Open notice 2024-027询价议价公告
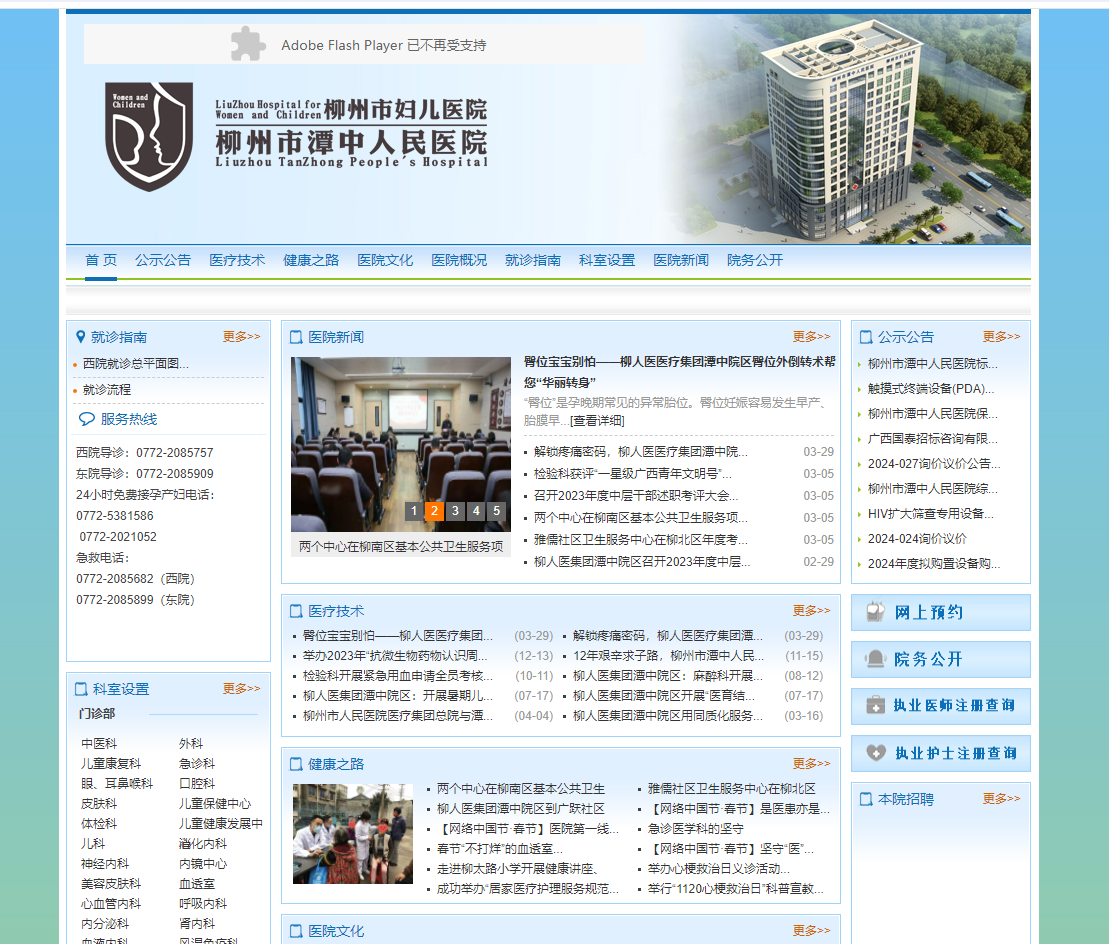 (934, 464)
